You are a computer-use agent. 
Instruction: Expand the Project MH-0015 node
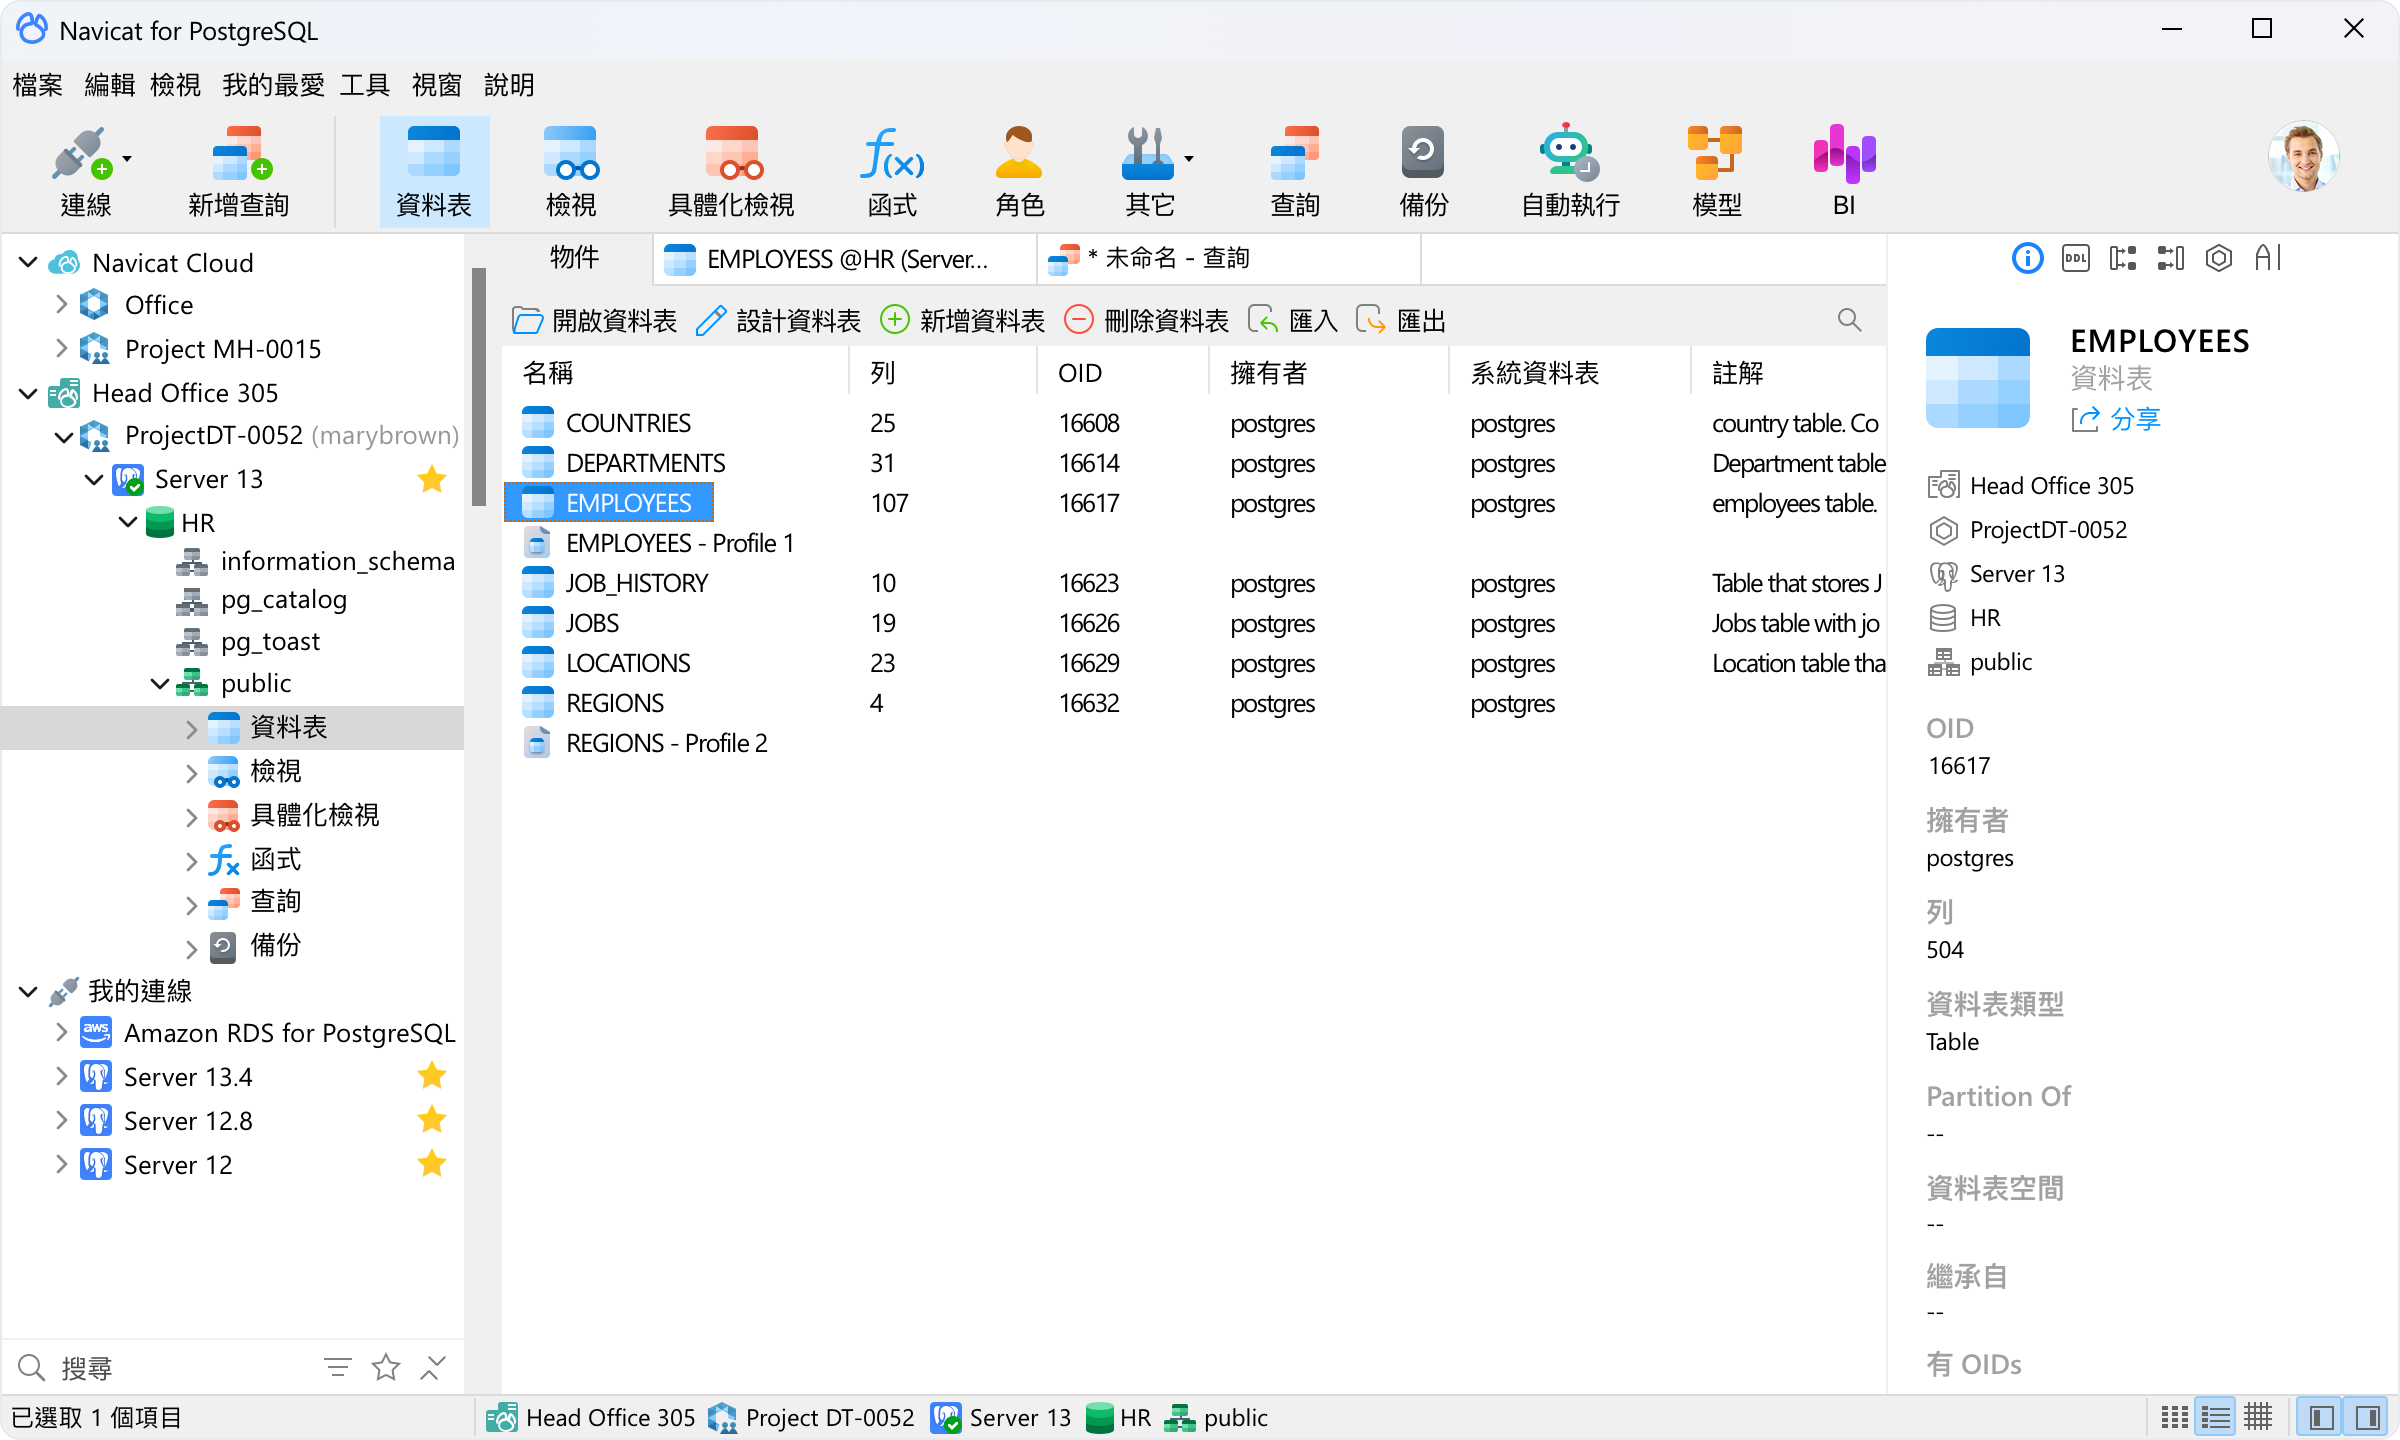[x=61, y=349]
